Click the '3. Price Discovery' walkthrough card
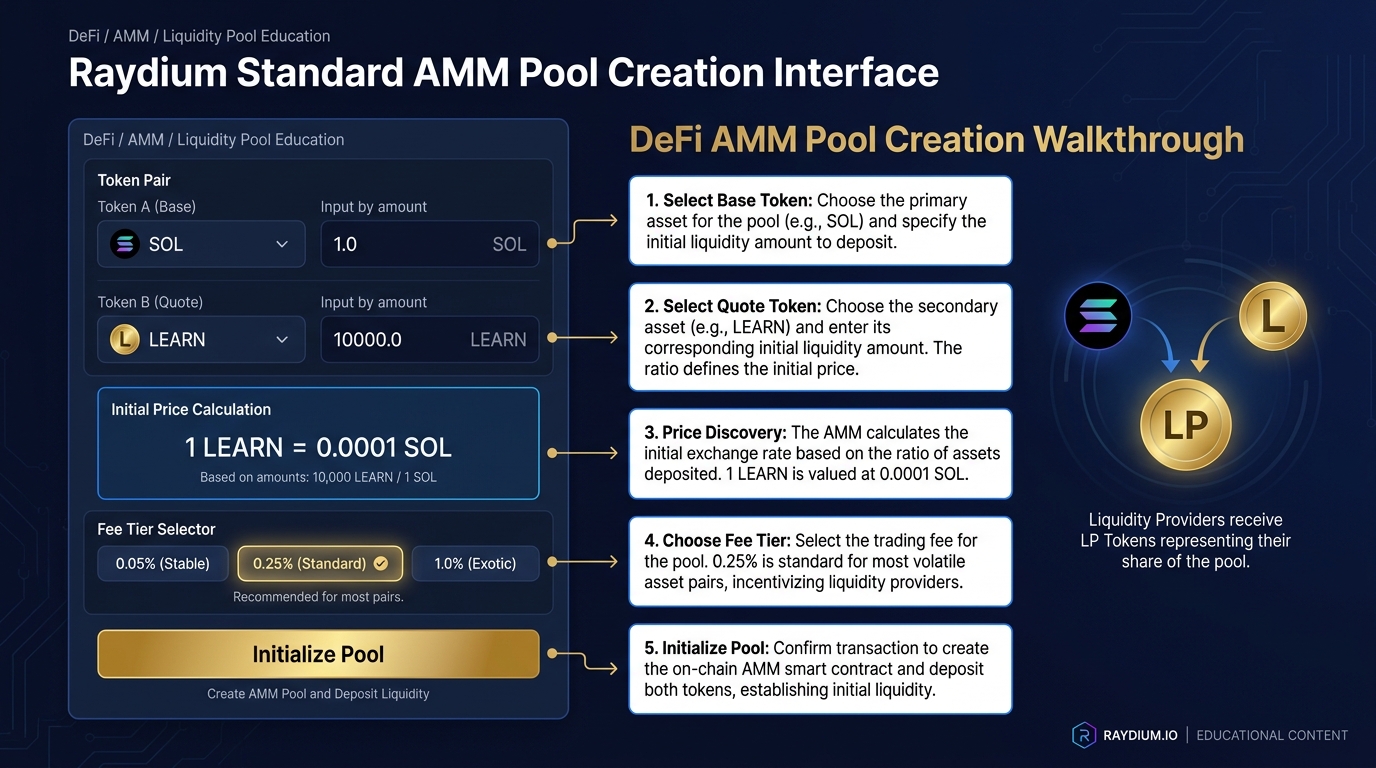Screen dimensions: 1376x768 pos(820,453)
